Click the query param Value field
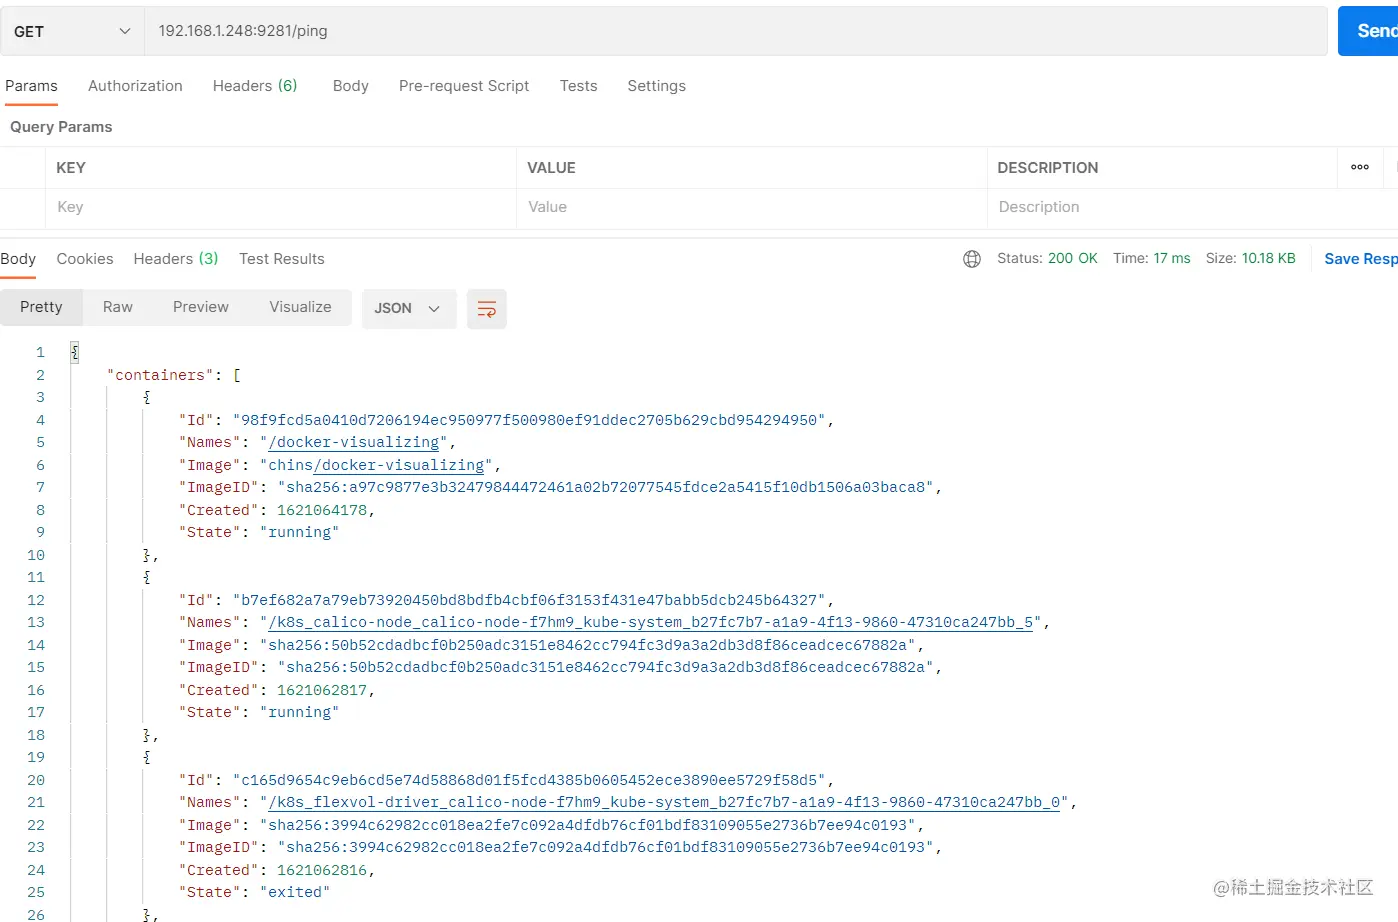Image resolution: width=1398 pixels, height=922 pixels. [x=752, y=207]
